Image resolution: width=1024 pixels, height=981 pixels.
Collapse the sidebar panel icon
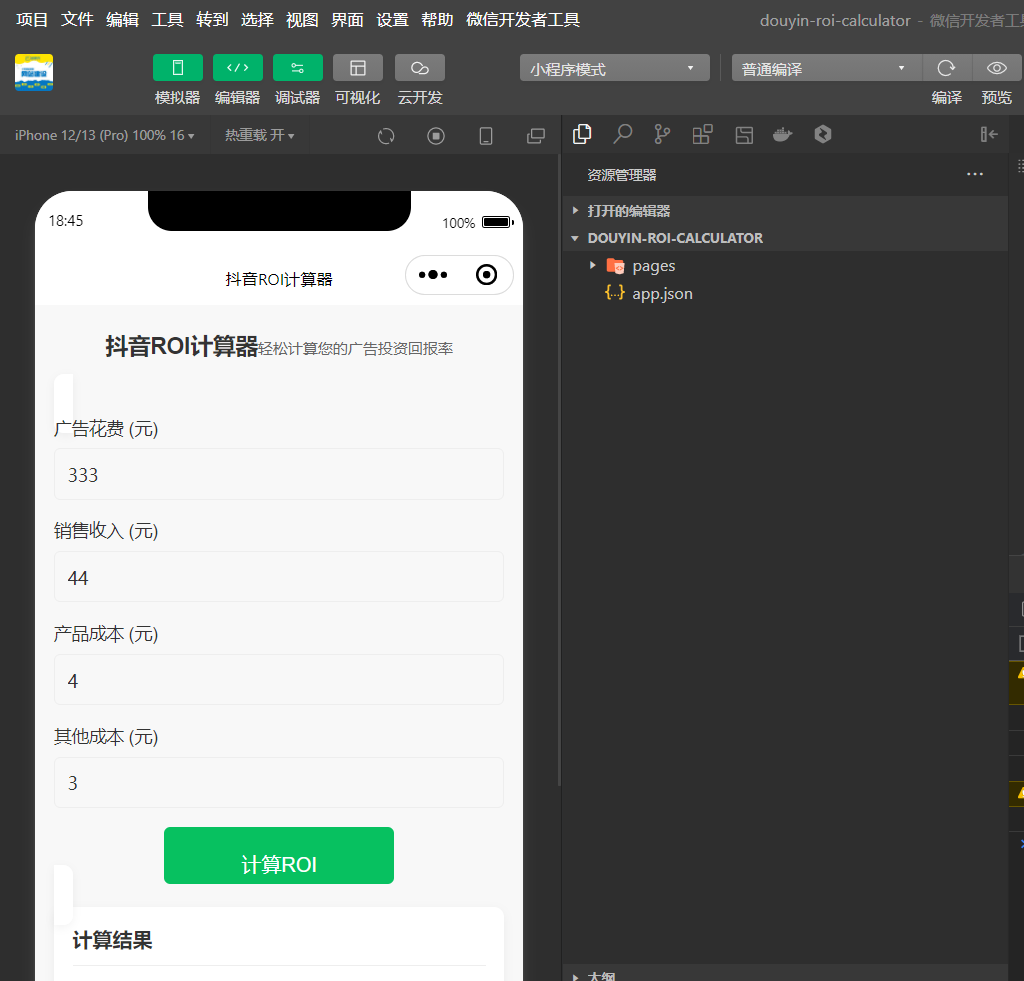pyautogui.click(x=989, y=135)
